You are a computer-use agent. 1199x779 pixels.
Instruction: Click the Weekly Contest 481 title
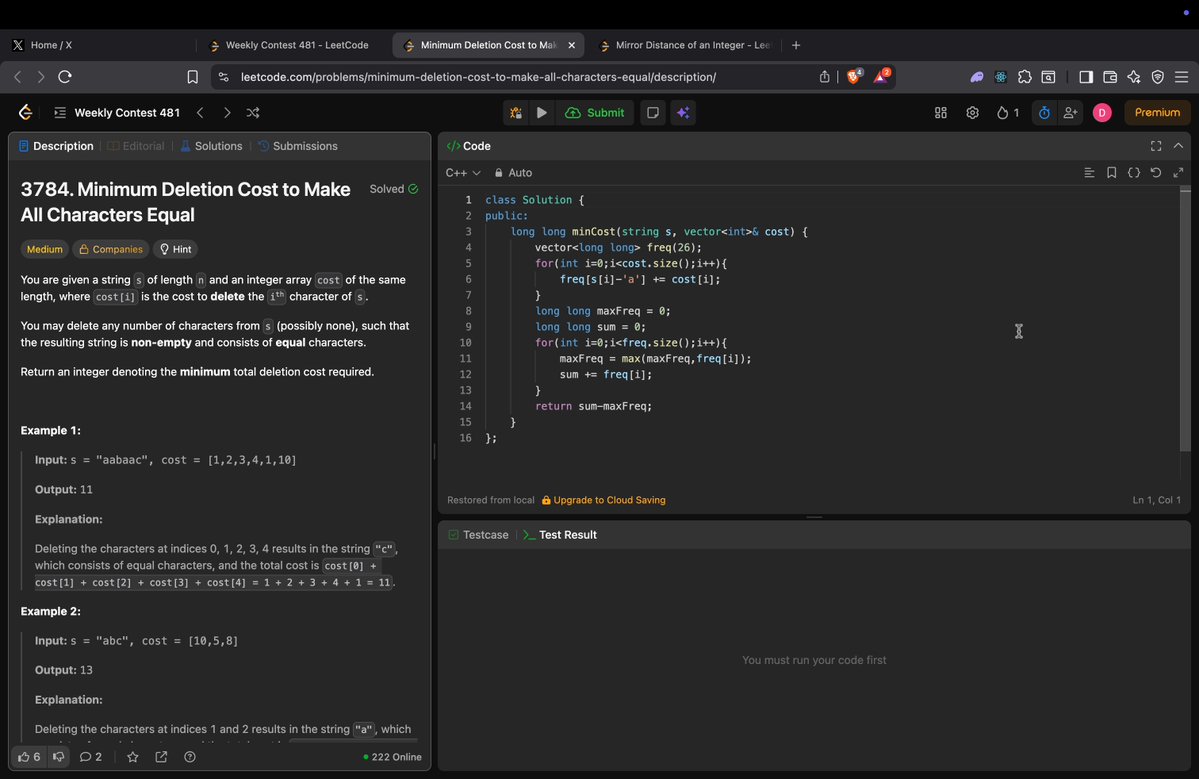[x=127, y=112]
